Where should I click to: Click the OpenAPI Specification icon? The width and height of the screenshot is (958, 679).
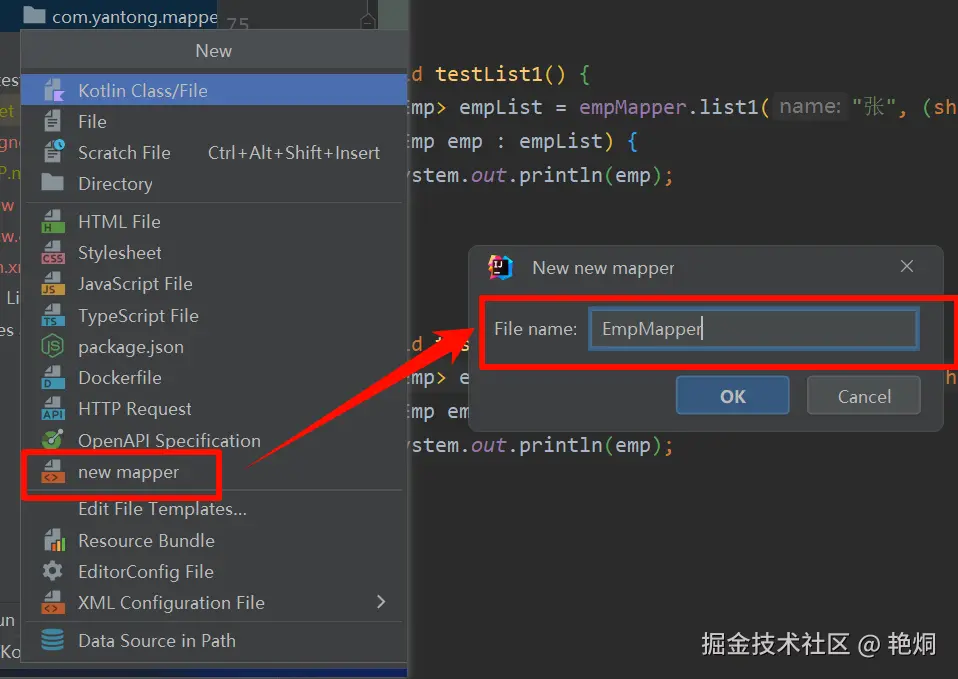(x=53, y=440)
